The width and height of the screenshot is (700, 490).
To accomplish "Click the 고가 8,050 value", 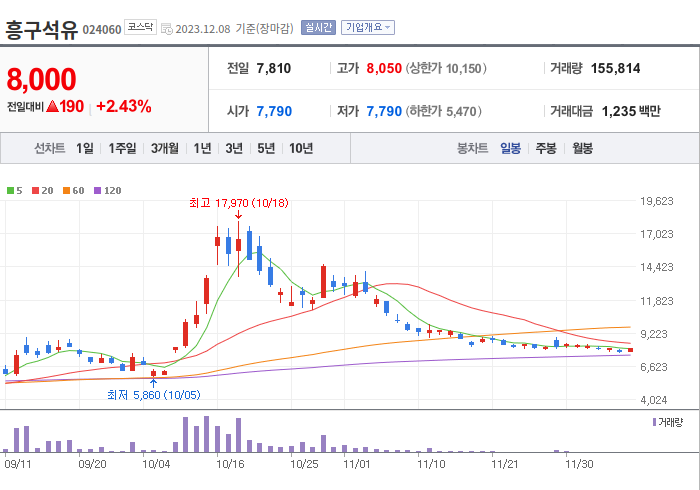I will pyautogui.click(x=384, y=68).
